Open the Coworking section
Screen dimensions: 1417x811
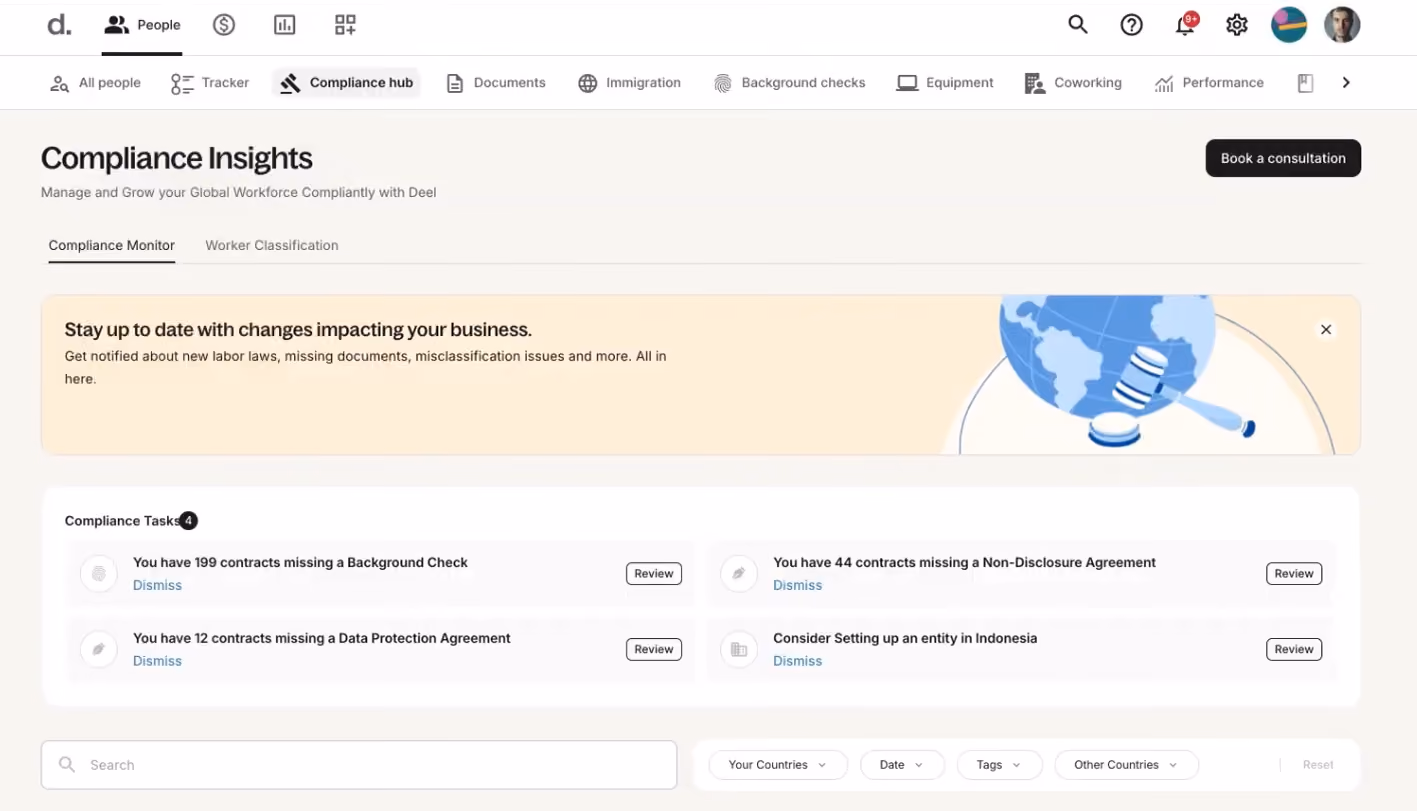pyautogui.click(x=1073, y=83)
